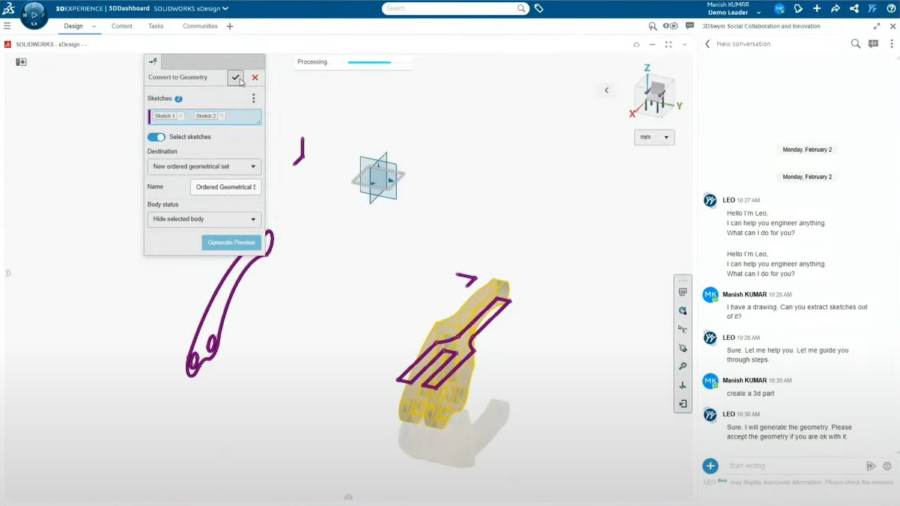Open the help question mark icon
Image resolution: width=900 pixels, height=506 pixels.
click(890, 8)
